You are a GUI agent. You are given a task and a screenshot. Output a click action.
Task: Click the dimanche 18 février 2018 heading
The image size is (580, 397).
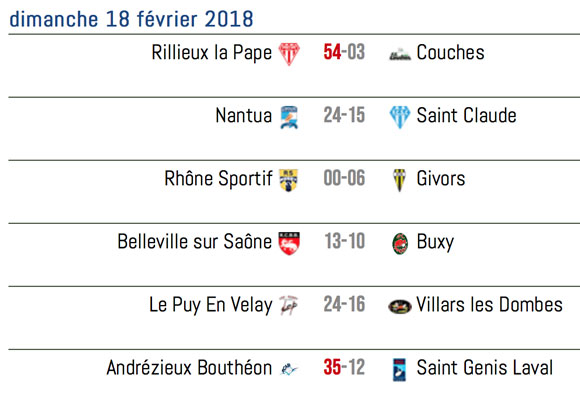click(131, 19)
